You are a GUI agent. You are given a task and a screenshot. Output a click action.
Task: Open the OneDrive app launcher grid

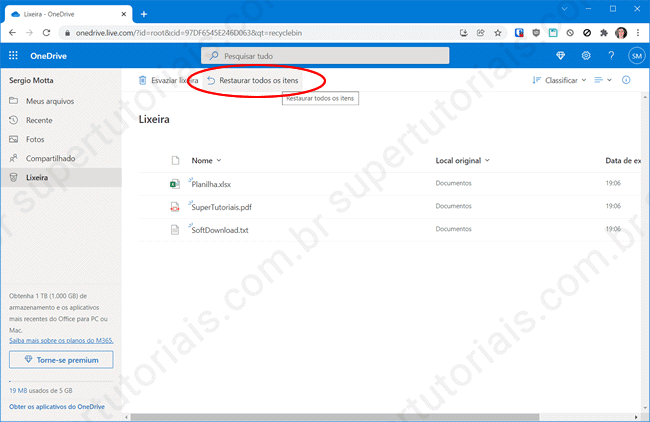coord(13,55)
